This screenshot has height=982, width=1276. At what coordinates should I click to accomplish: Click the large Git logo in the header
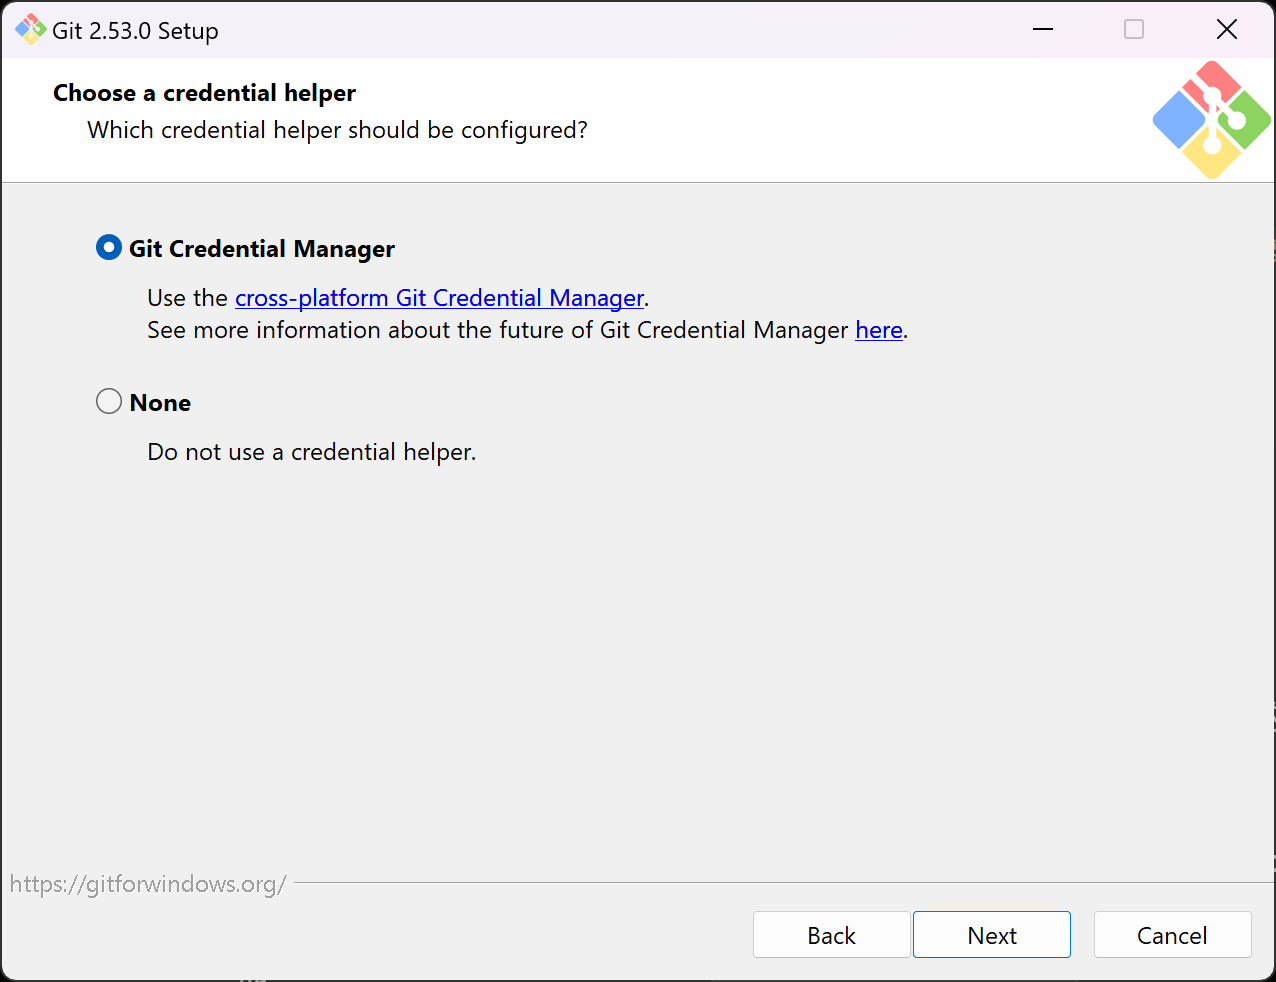[x=1211, y=120]
